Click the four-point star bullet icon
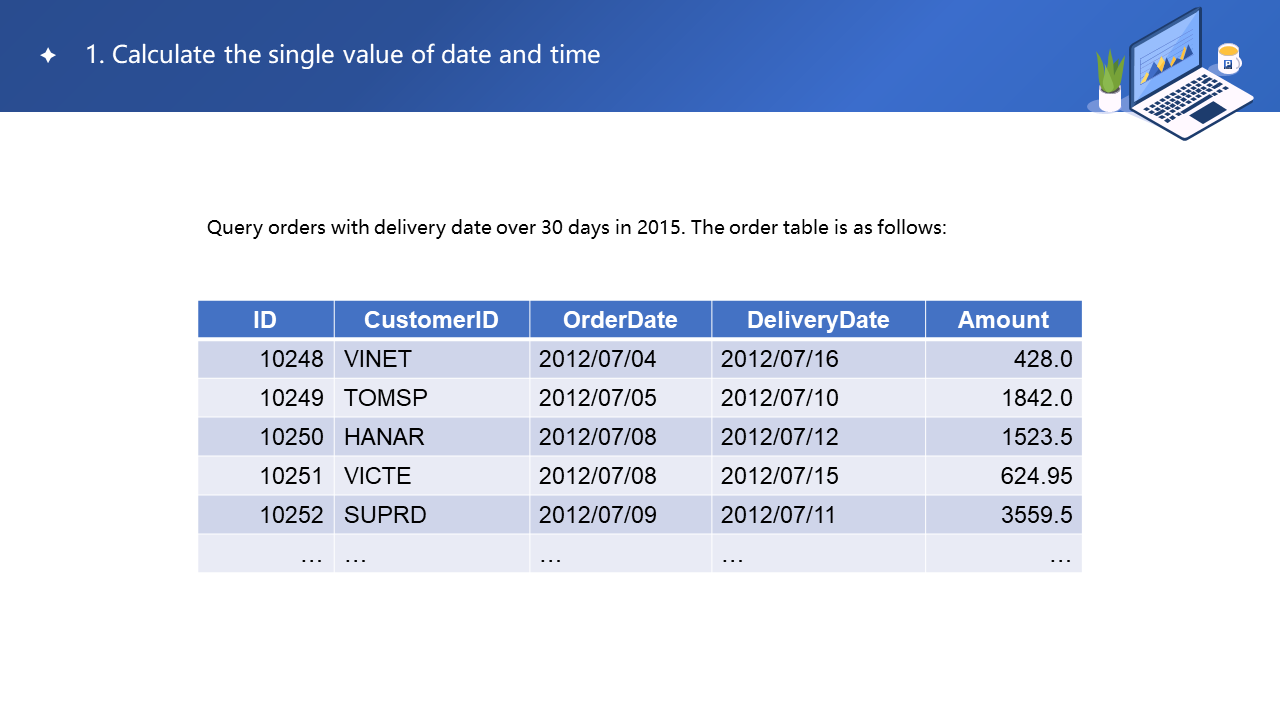 (x=48, y=55)
